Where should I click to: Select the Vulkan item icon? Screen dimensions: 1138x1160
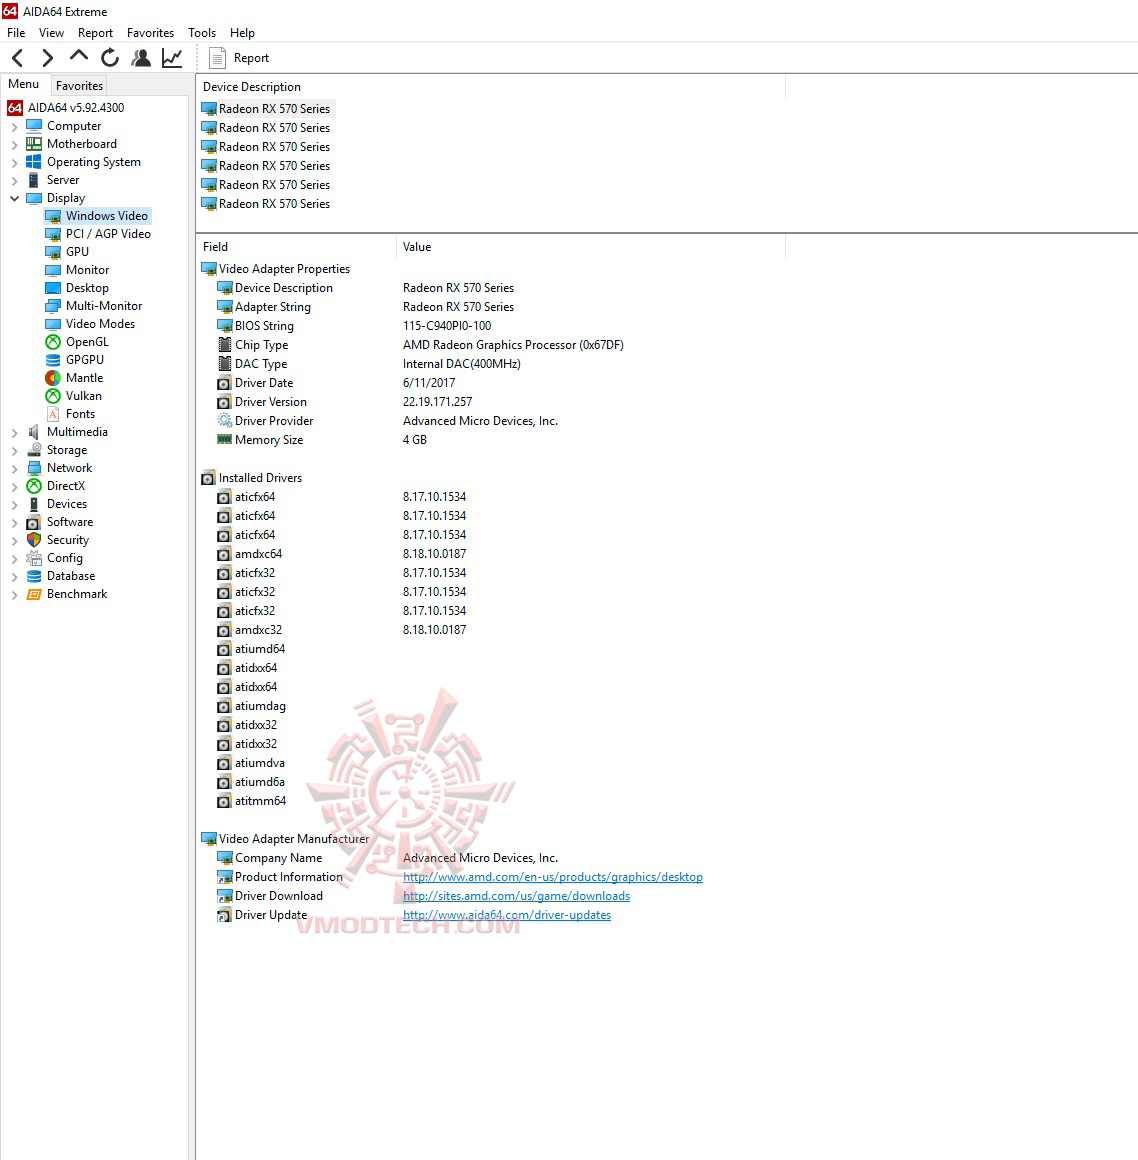tap(53, 396)
